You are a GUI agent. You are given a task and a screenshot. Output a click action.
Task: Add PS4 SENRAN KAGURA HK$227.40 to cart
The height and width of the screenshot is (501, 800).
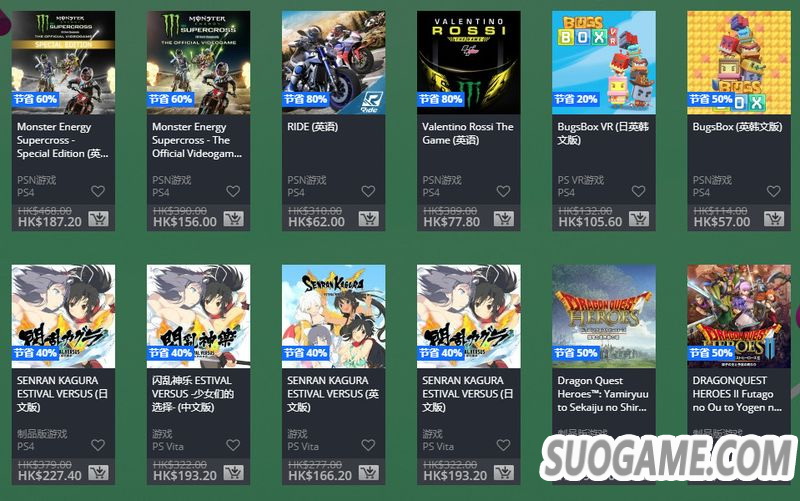pyautogui.click(x=98, y=472)
